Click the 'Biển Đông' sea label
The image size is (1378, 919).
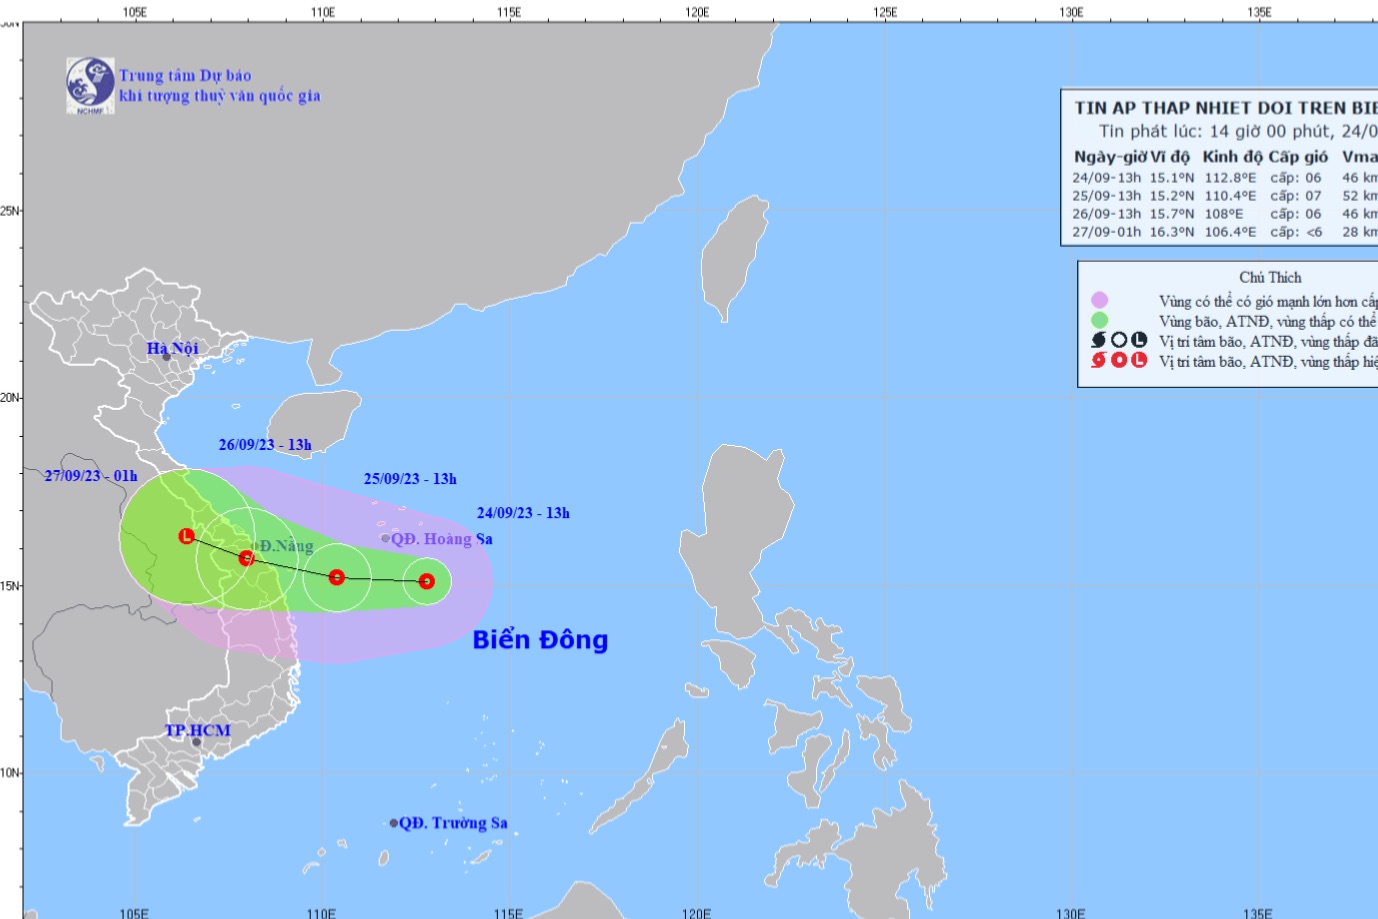coord(540,640)
